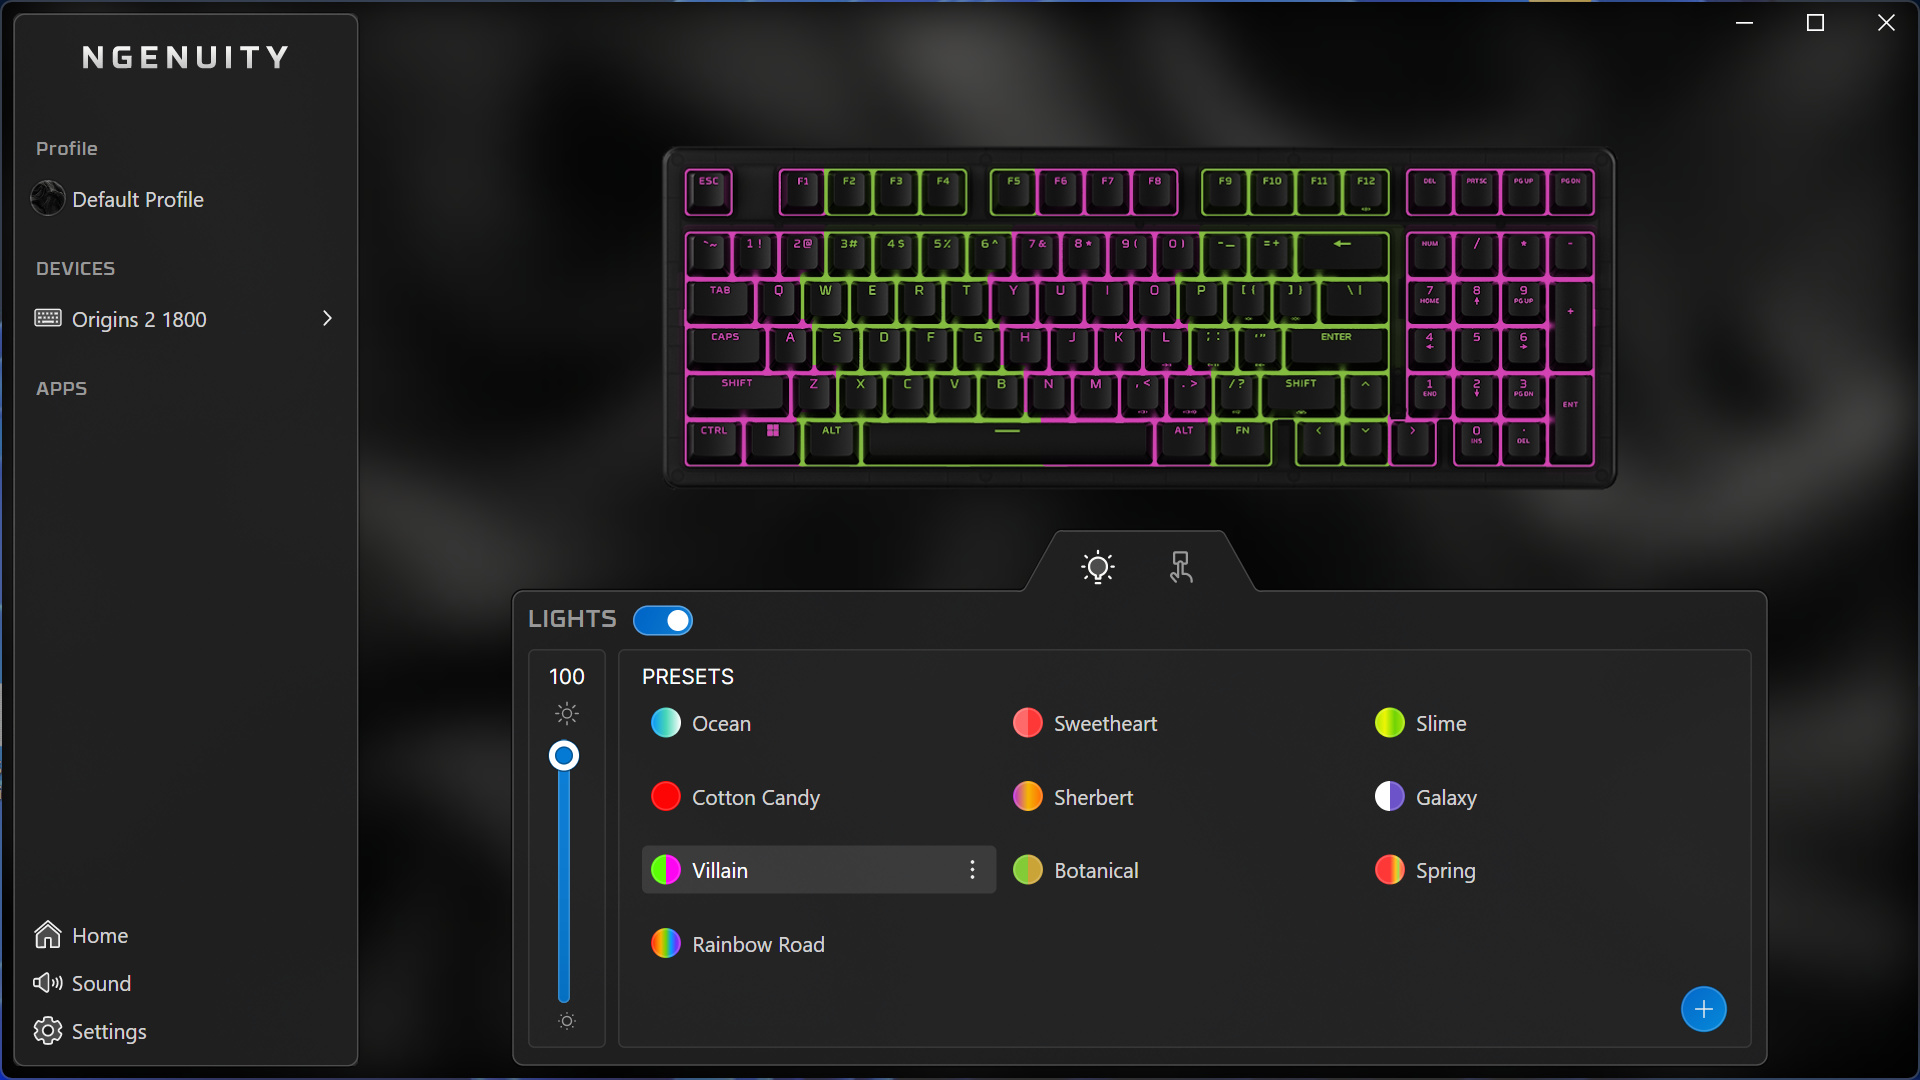
Task: Expand Origins 2 1800 device chevron
Action: [327, 319]
